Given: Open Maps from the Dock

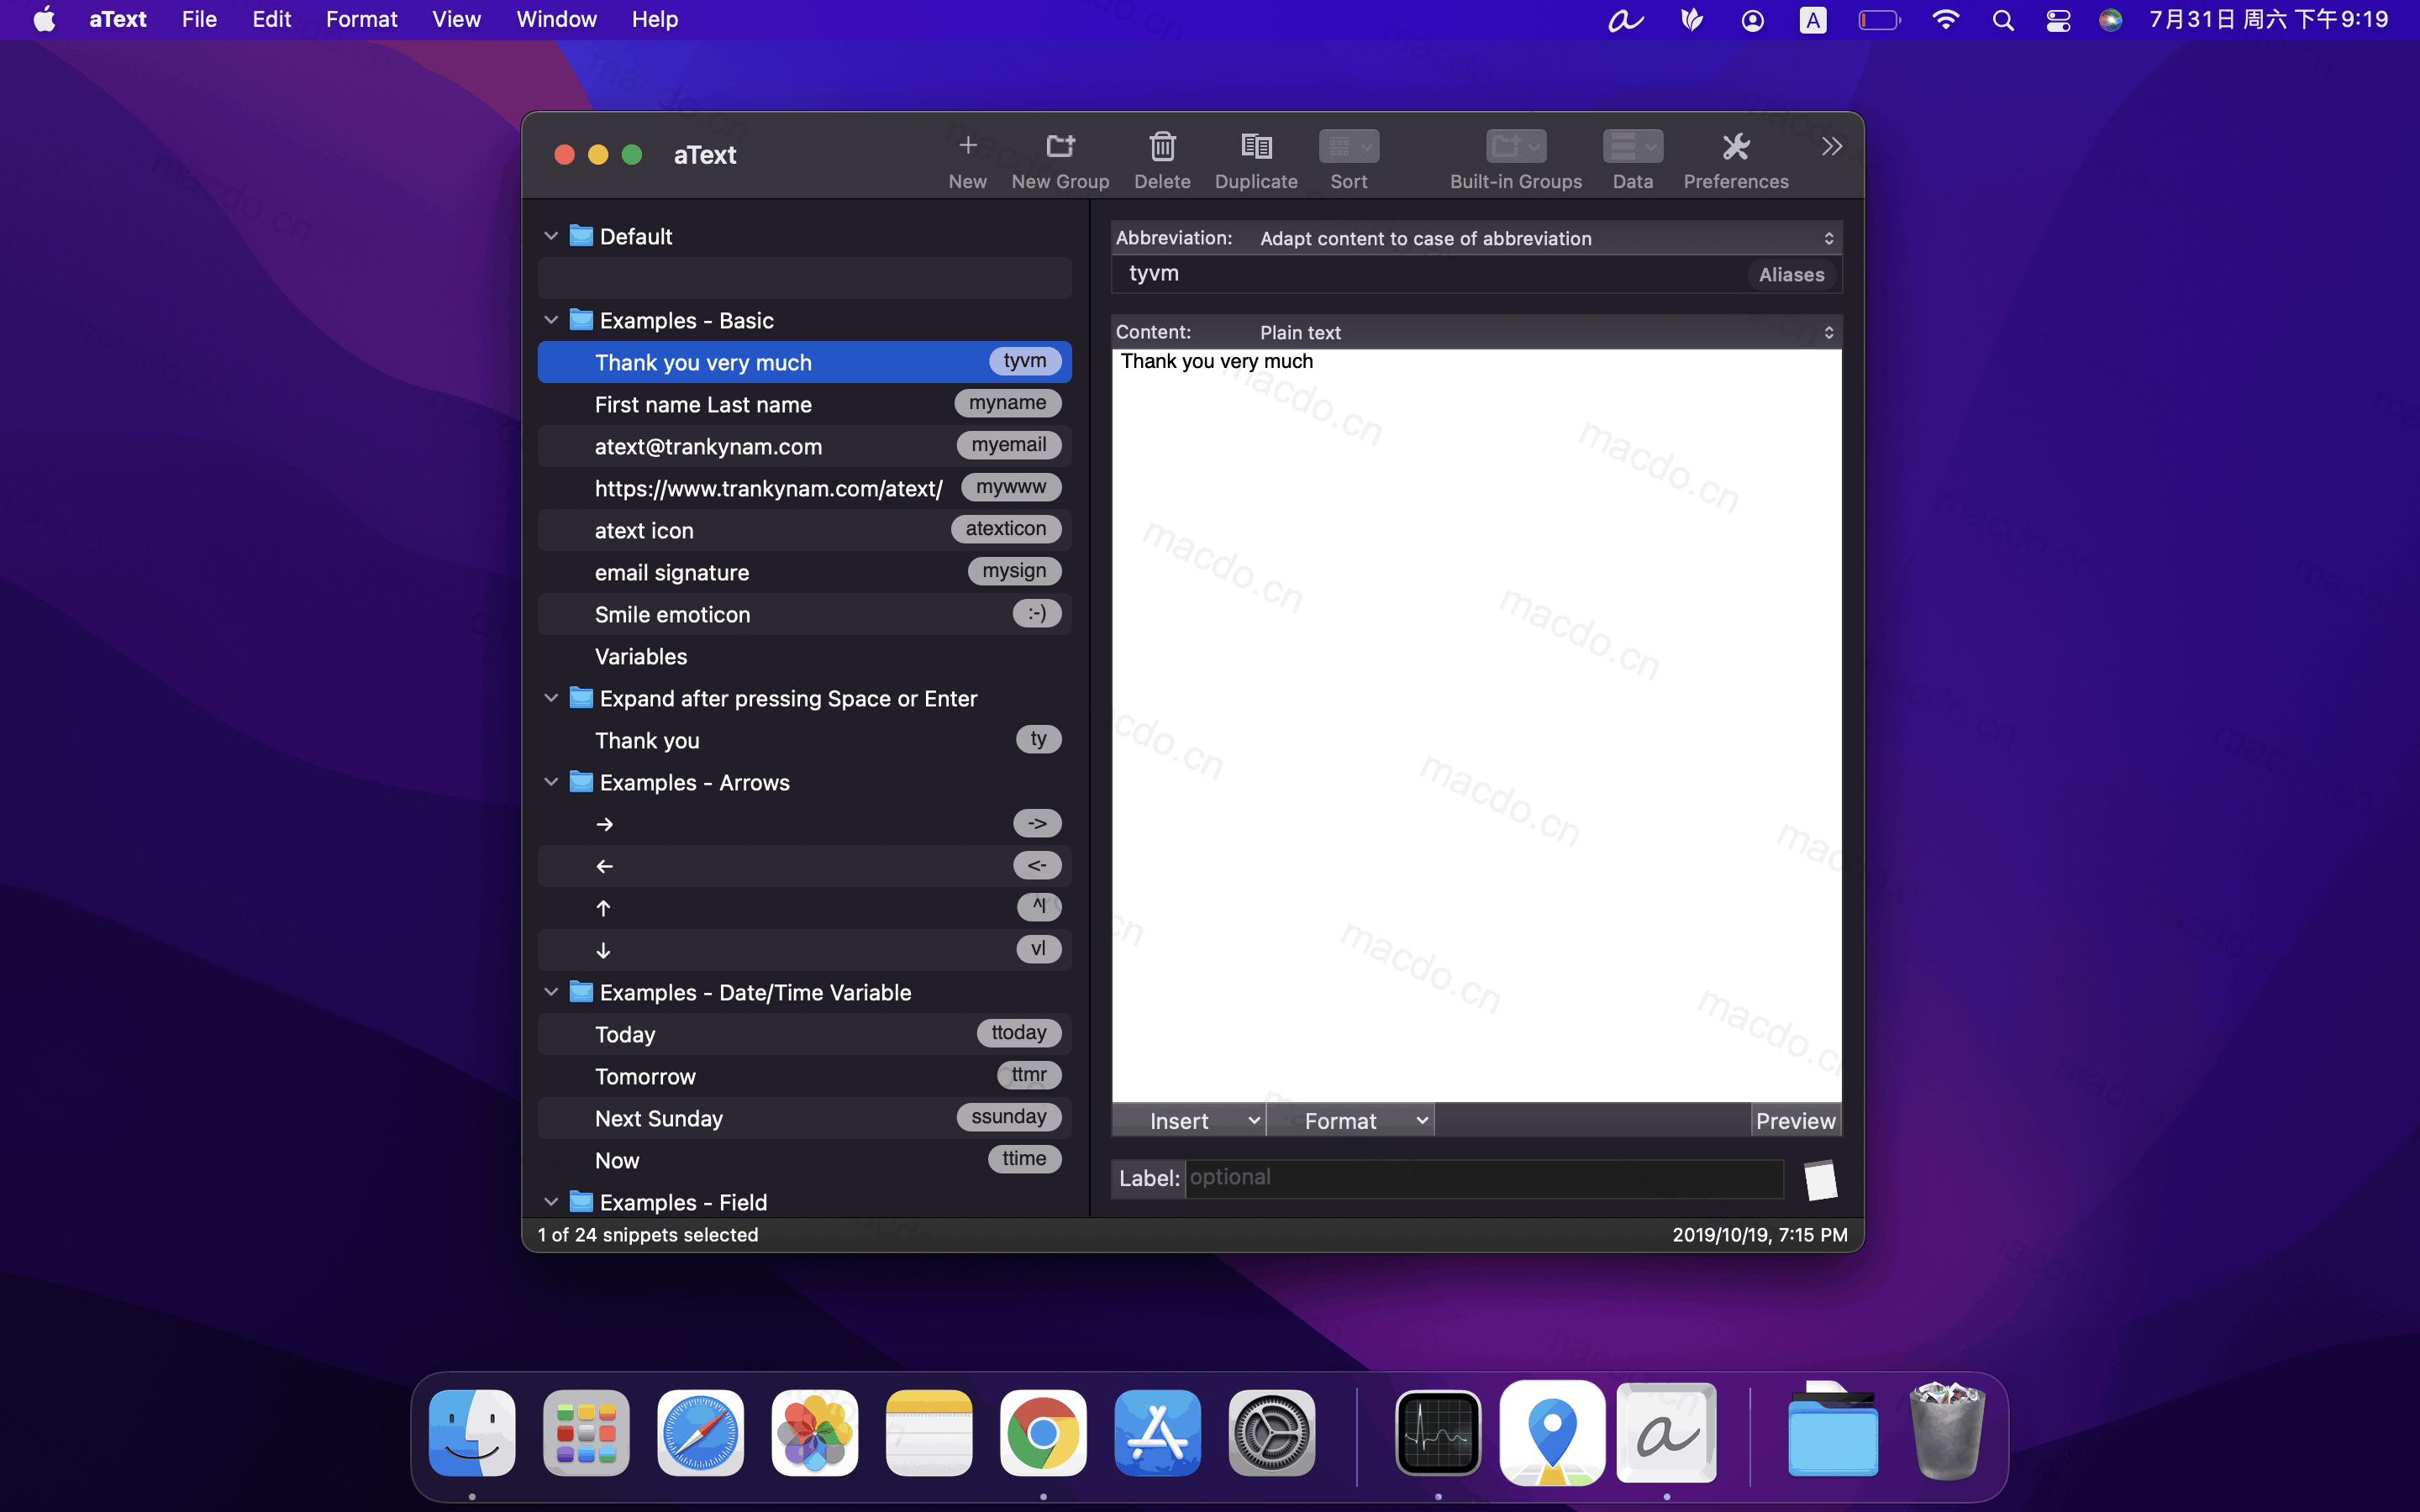Looking at the screenshot, I should pyautogui.click(x=1552, y=1433).
